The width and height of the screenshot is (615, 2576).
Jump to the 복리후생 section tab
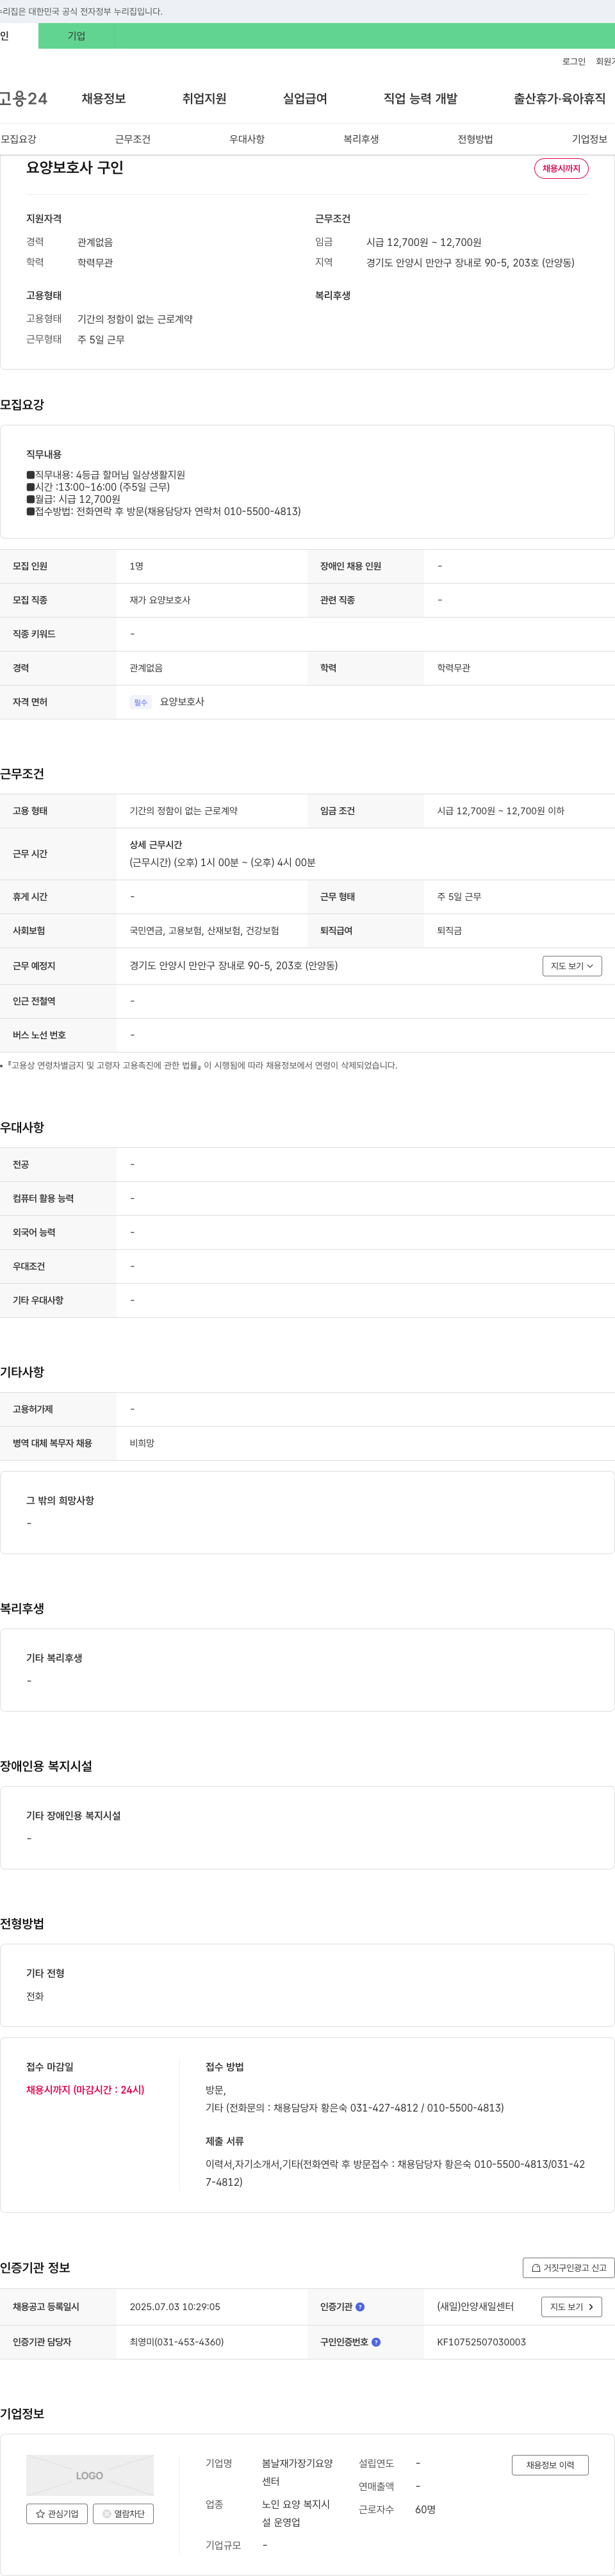click(361, 139)
